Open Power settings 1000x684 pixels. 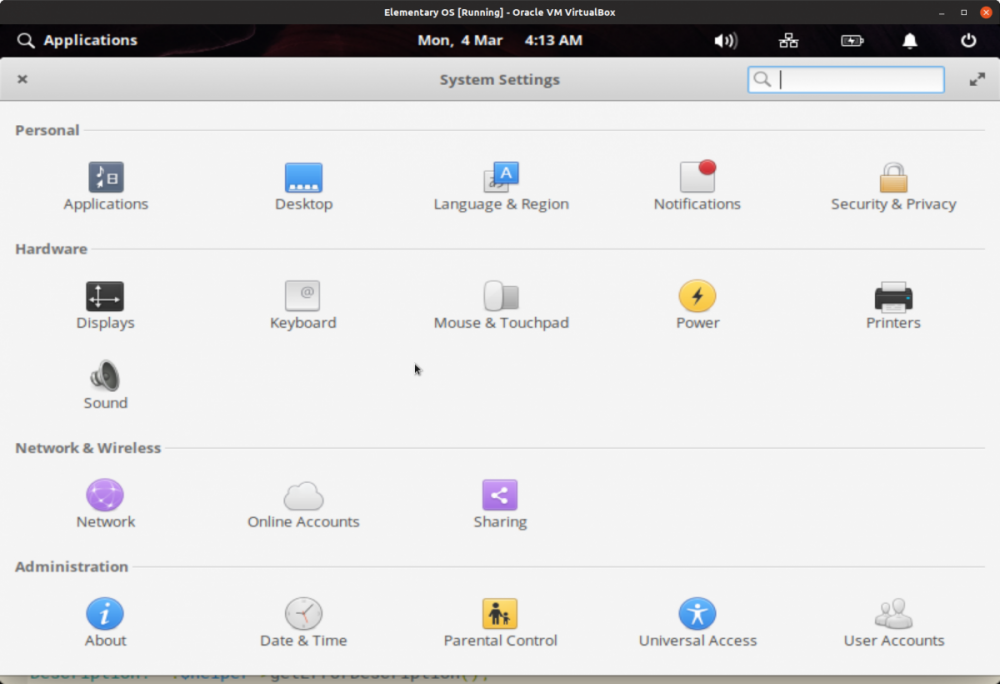697,304
